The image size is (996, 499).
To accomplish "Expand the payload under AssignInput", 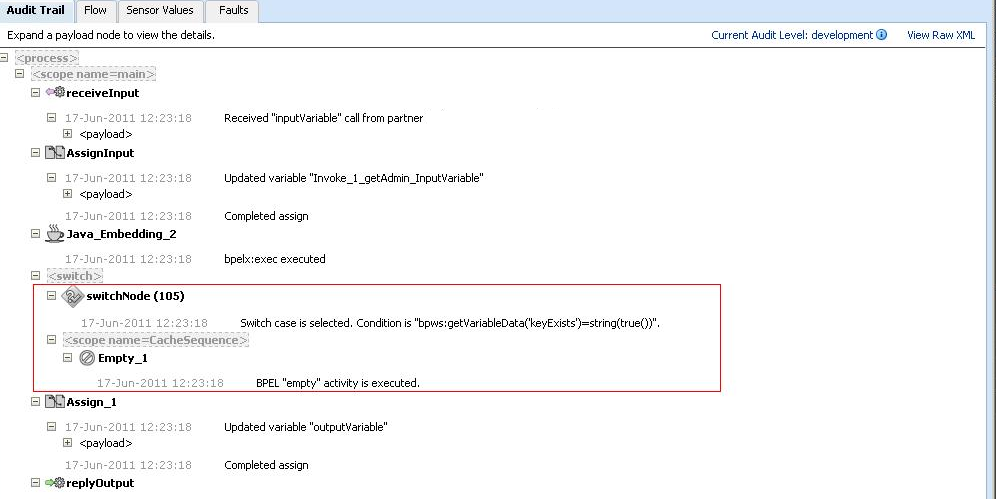I will click(68, 194).
